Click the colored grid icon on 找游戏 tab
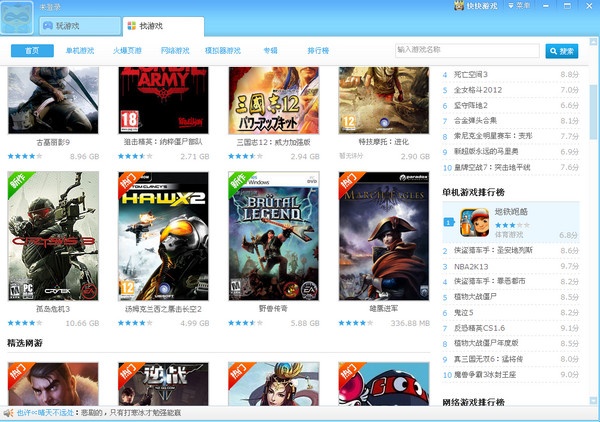The image size is (600, 422). 132,26
